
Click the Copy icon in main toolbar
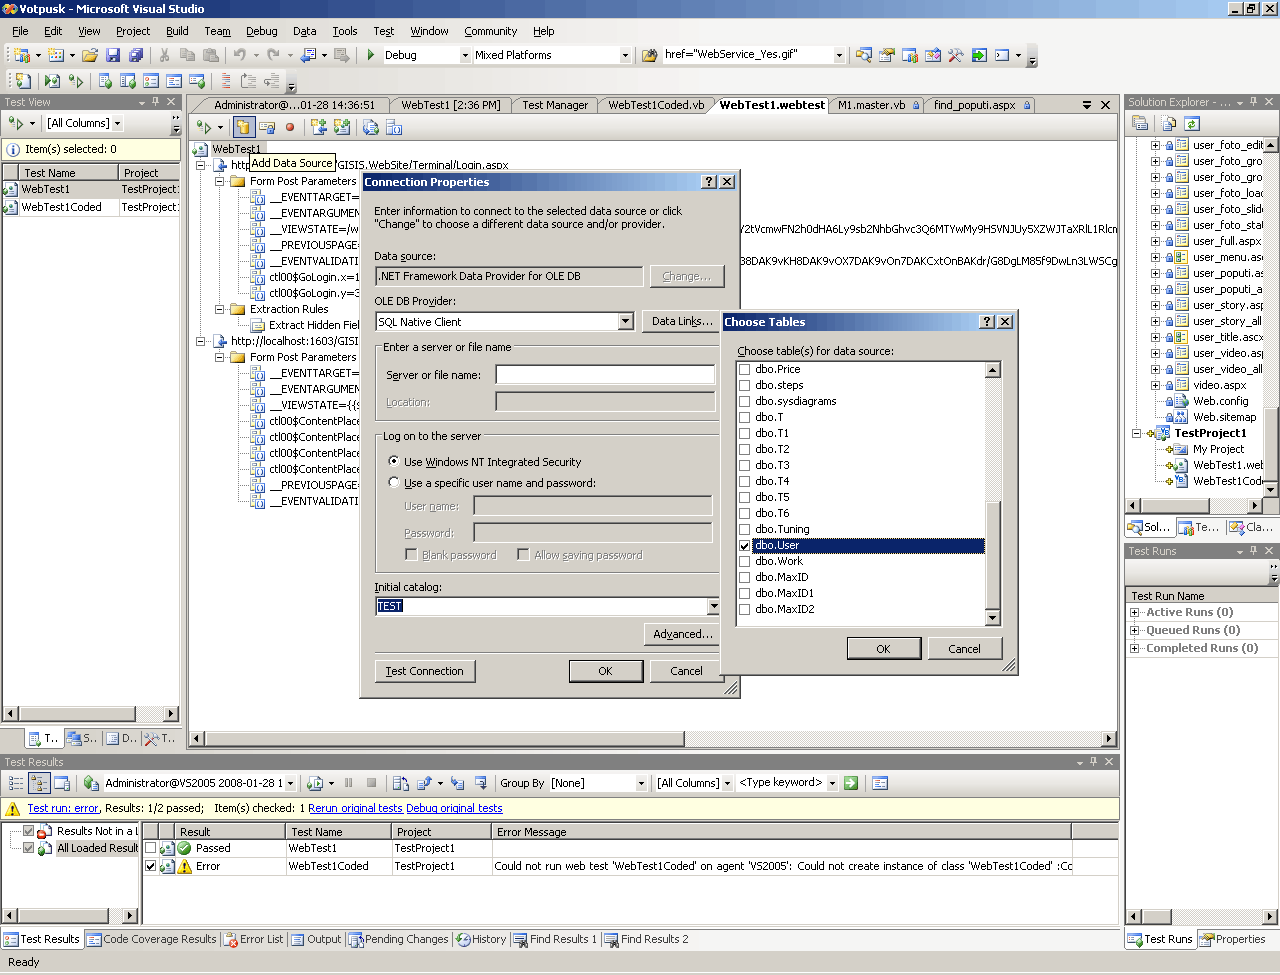(x=188, y=55)
